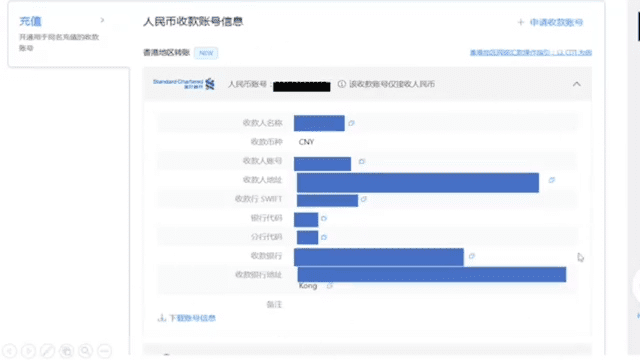
Task: Open the 充值 sidebar item
Action: coord(30,21)
